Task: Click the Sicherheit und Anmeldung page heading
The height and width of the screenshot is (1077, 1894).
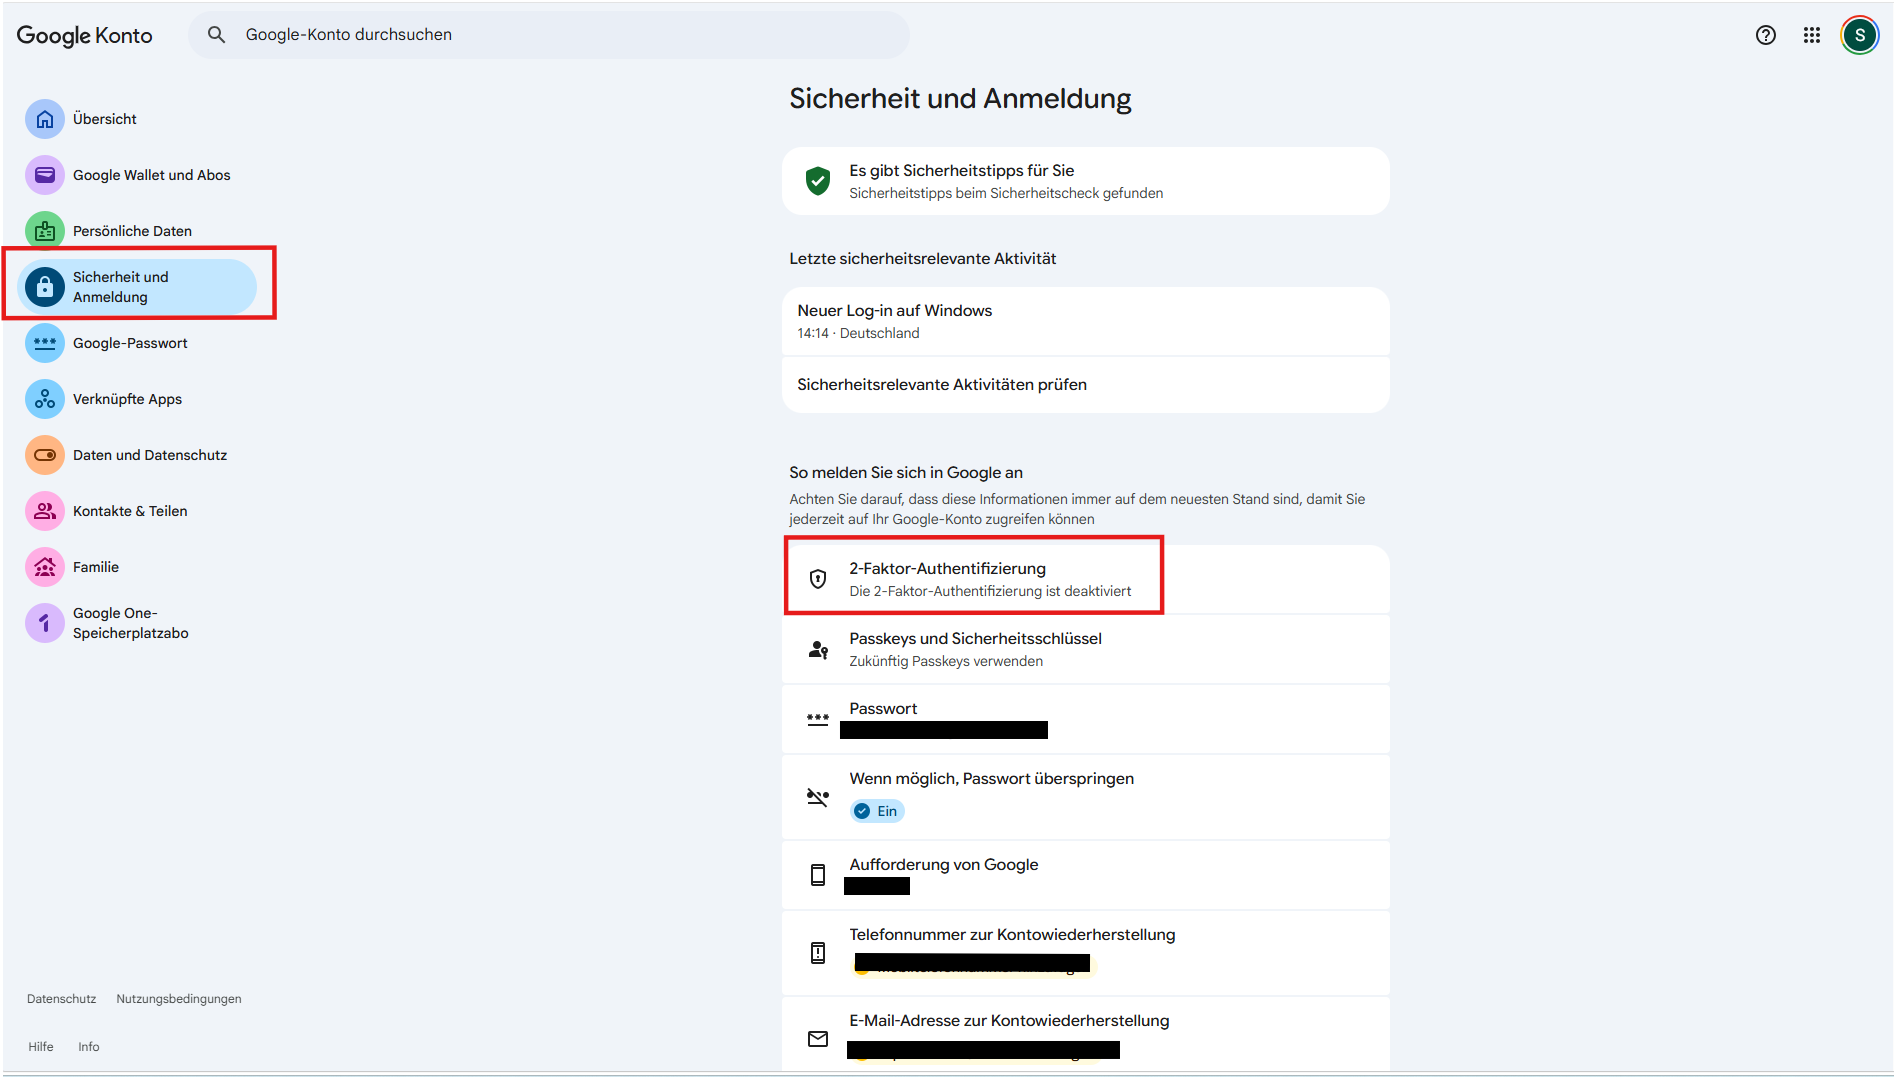Action: tap(960, 99)
